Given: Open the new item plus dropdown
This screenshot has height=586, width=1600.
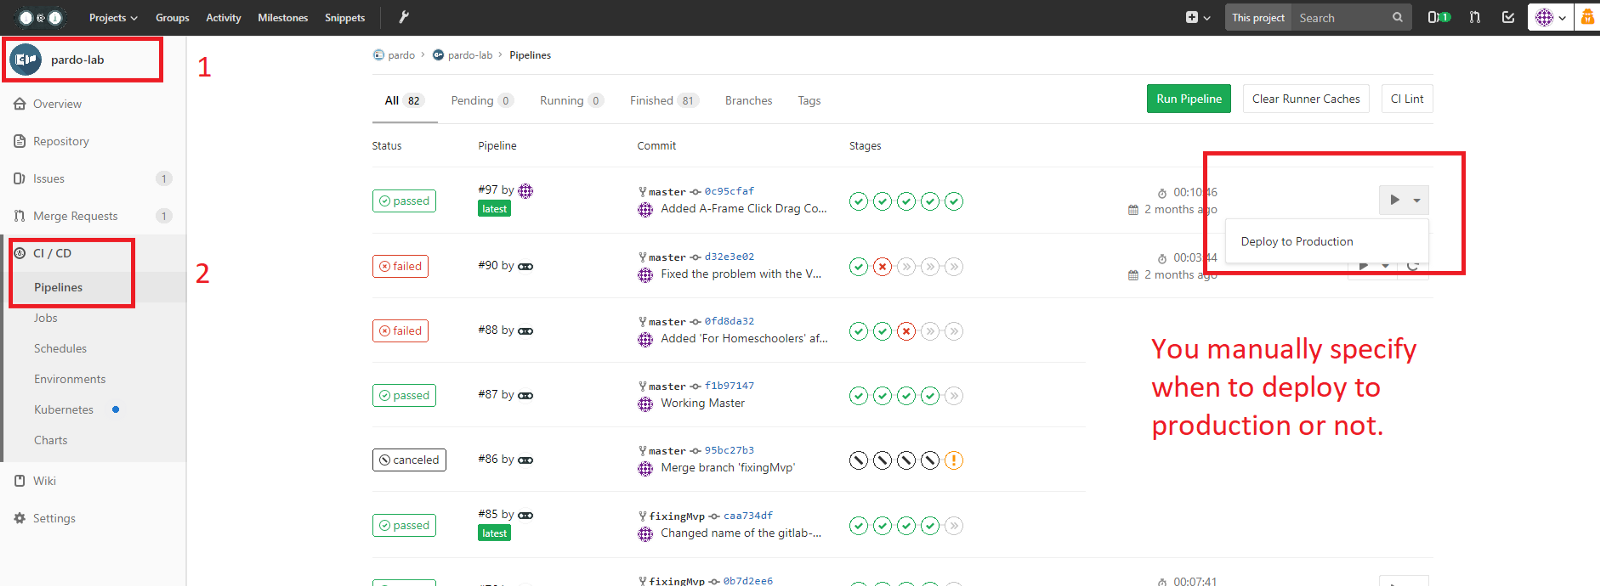Looking at the screenshot, I should [x=1197, y=17].
